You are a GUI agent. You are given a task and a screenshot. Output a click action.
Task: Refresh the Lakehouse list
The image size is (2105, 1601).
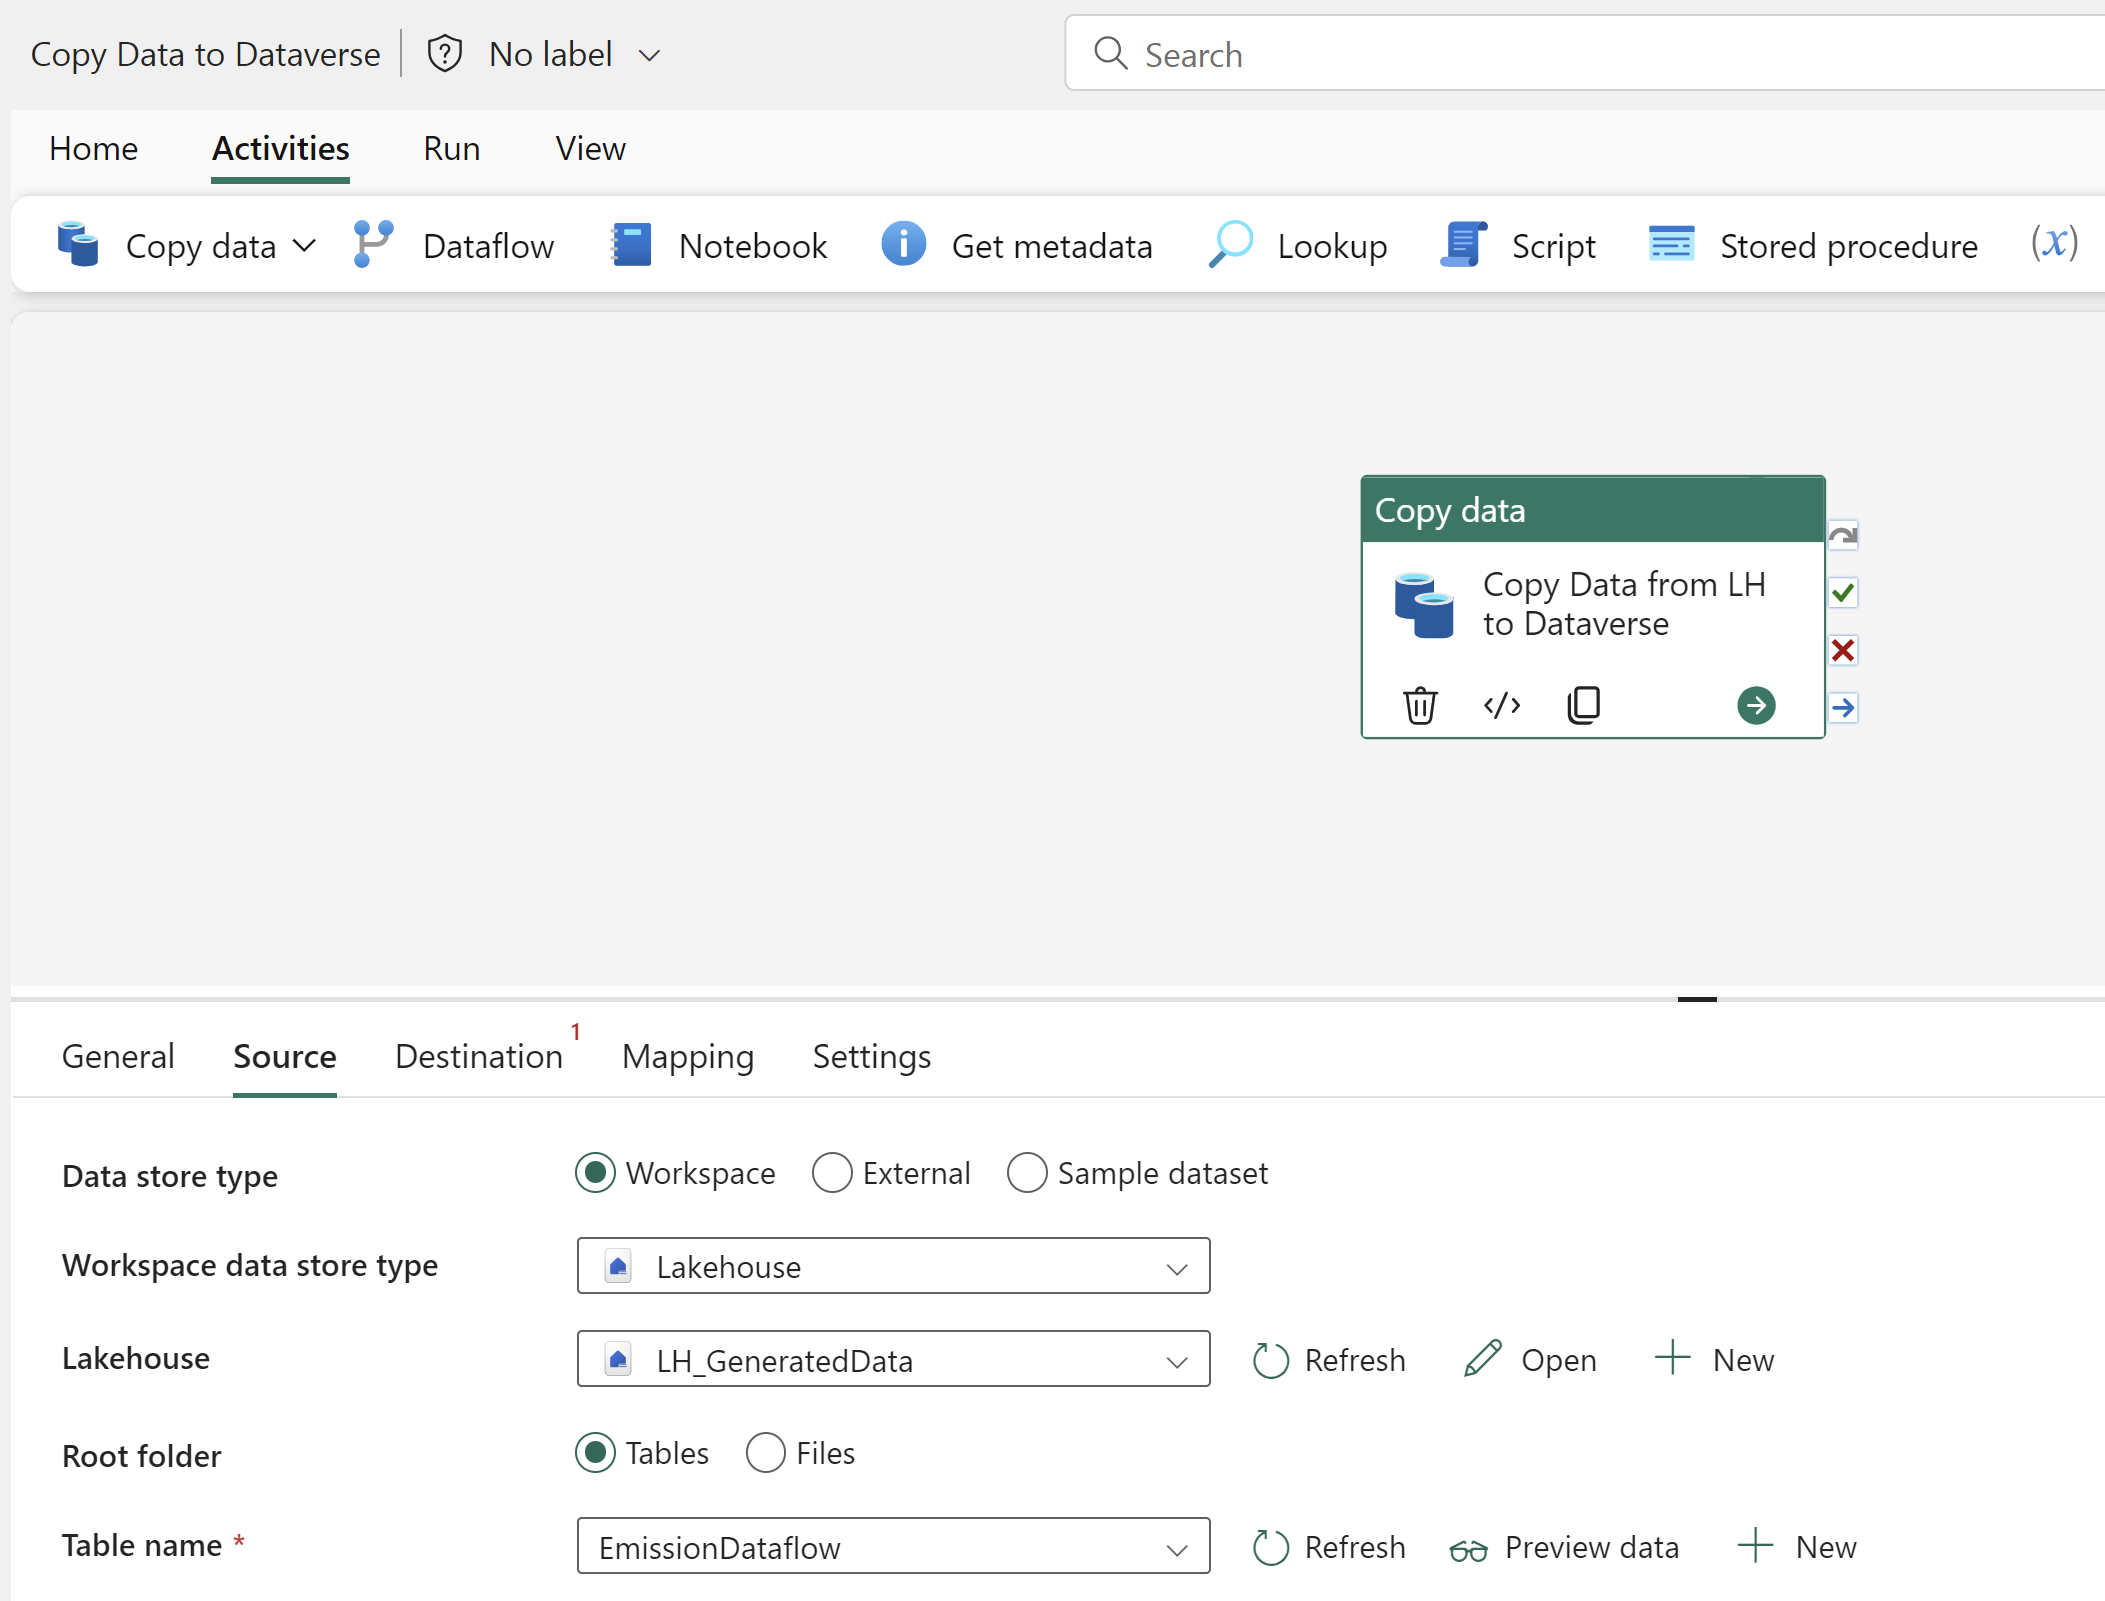coord(1329,1360)
